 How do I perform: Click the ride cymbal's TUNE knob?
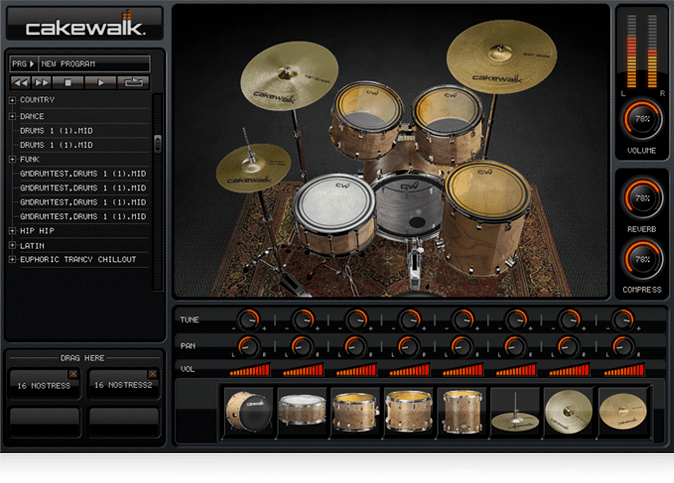622,319
